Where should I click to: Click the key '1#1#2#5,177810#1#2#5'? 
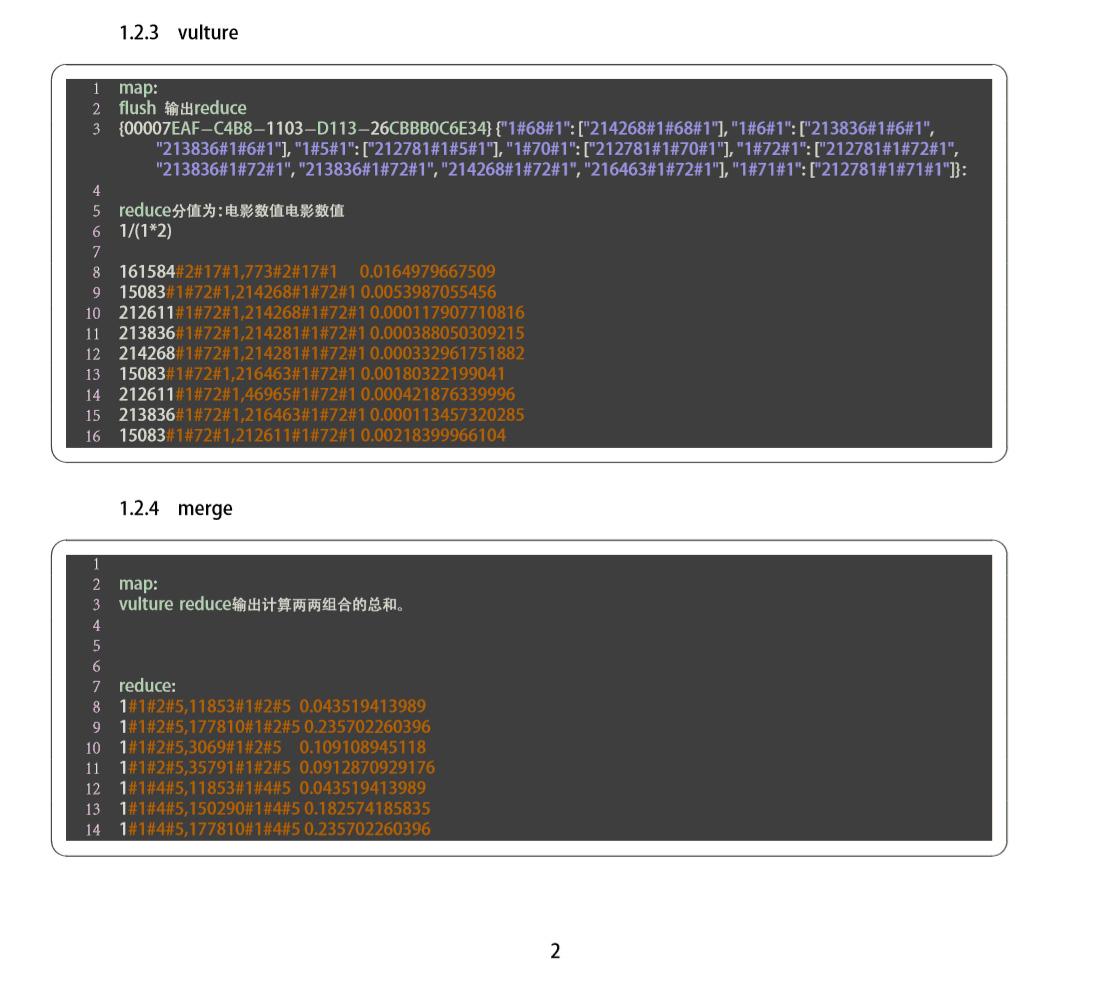(x=209, y=727)
